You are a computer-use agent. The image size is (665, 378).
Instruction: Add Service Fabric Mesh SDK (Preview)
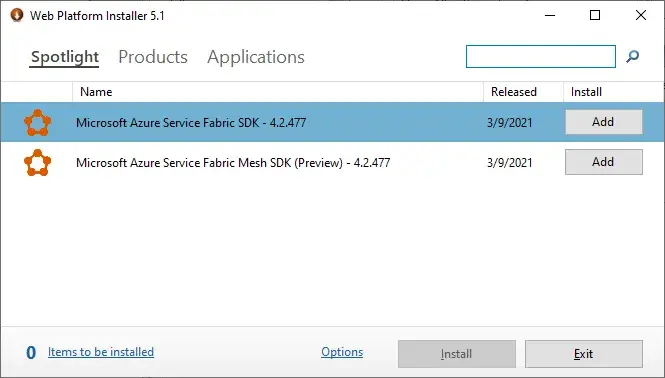[x=604, y=162]
